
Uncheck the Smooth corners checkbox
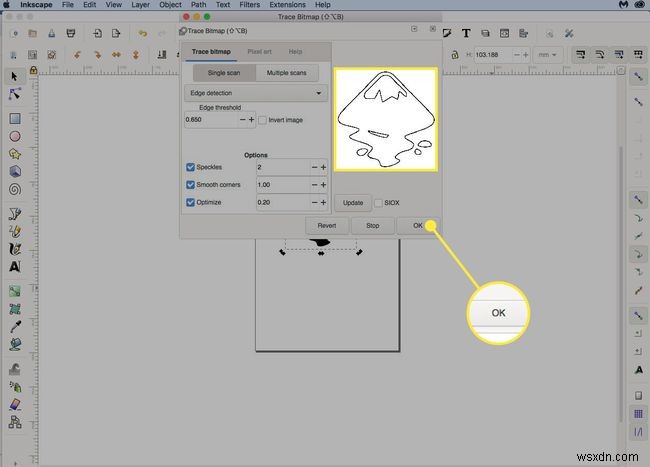[190, 185]
